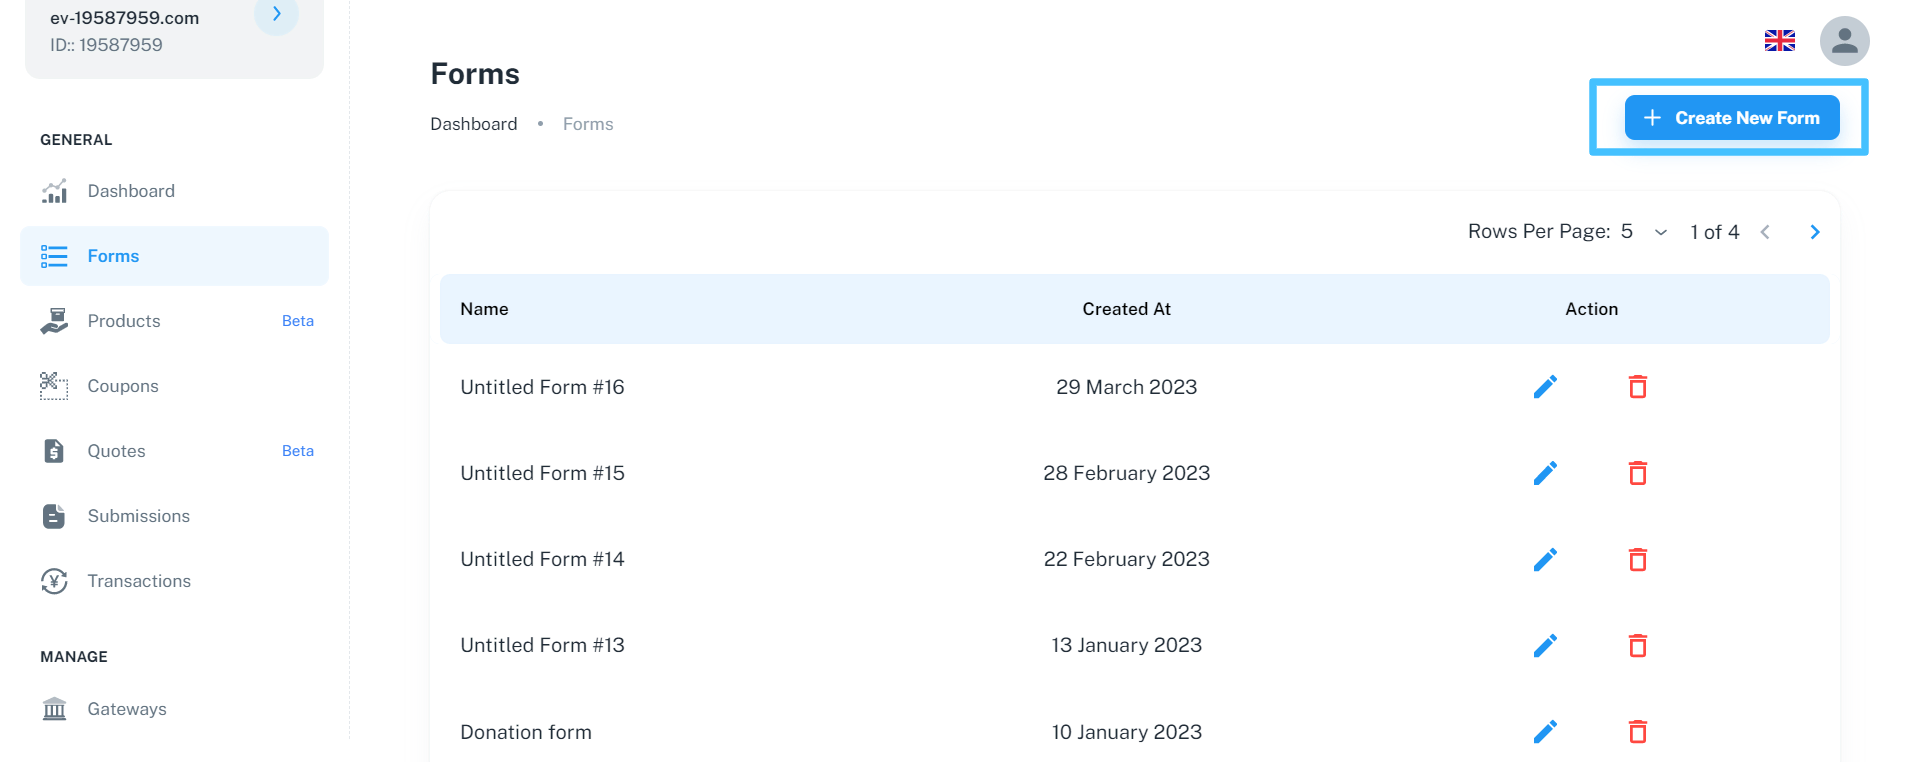Edit Untitled Form #15 with pencil icon
1918x762 pixels.
pos(1545,473)
